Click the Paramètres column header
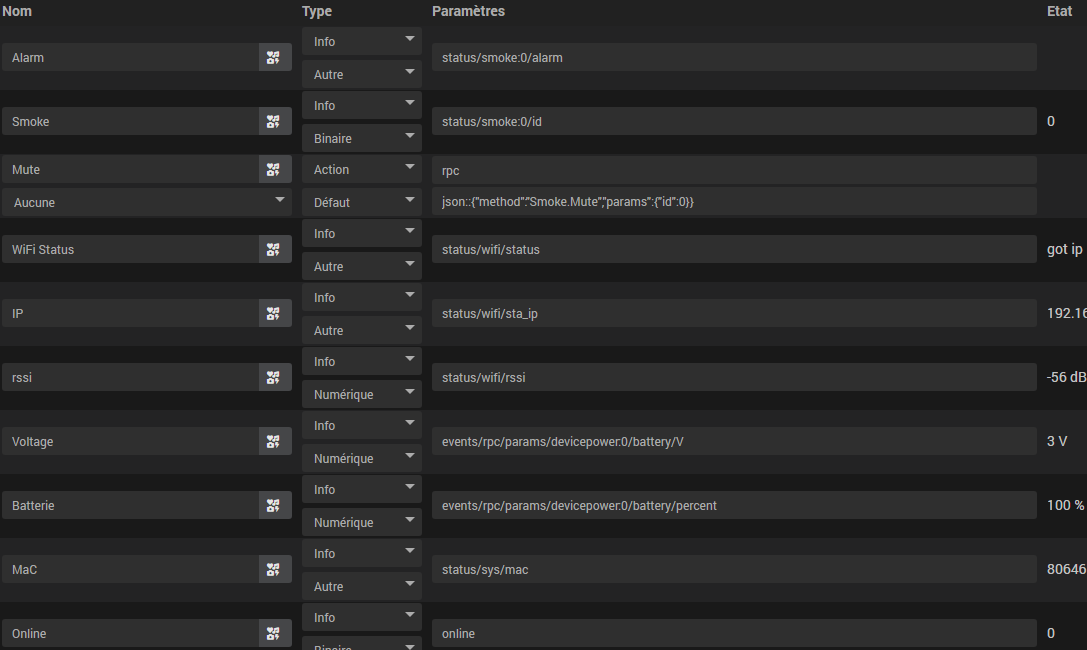1087x650 pixels. 469,11
